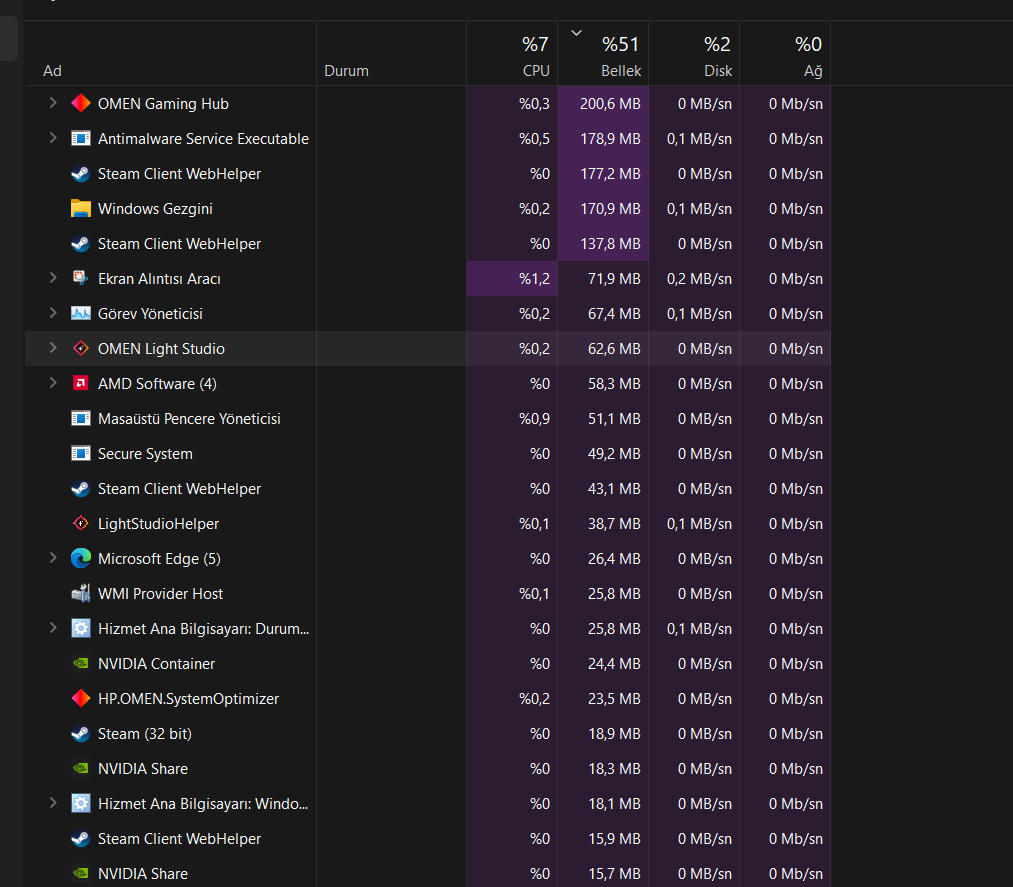The width and height of the screenshot is (1013, 887).
Task: Select the Windows Gezgini process name
Action: 155,209
